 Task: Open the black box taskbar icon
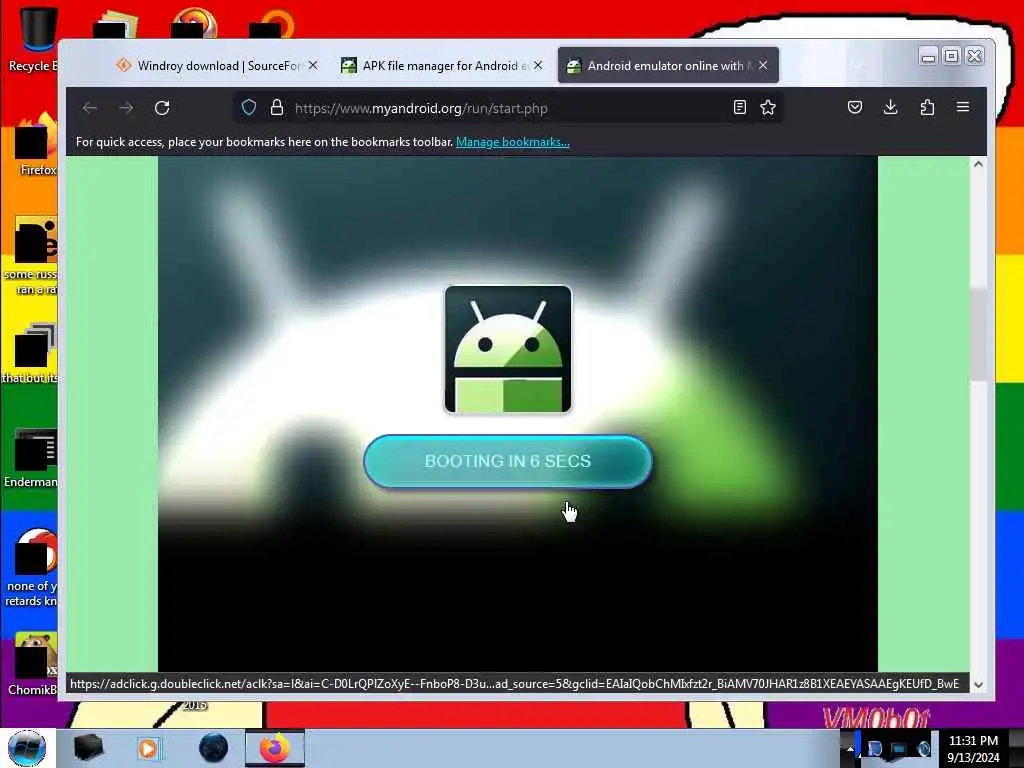(88, 748)
